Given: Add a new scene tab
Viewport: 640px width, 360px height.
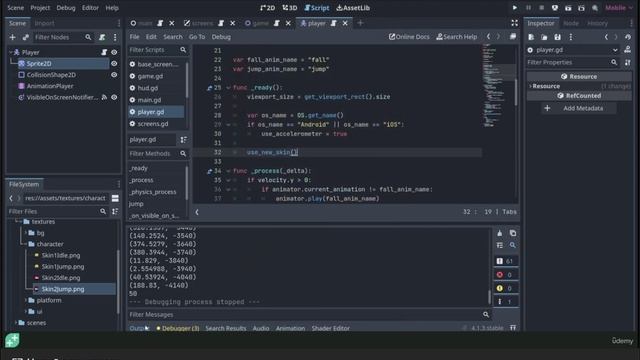Looking at the screenshot, I should [360, 23].
